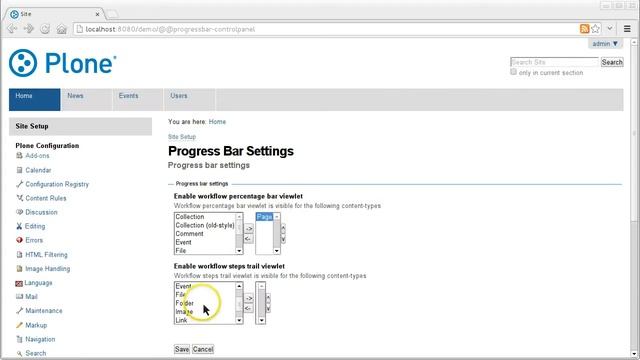This screenshot has height=360, width=640.
Task: Click the Language flag icon
Action: tap(19, 283)
